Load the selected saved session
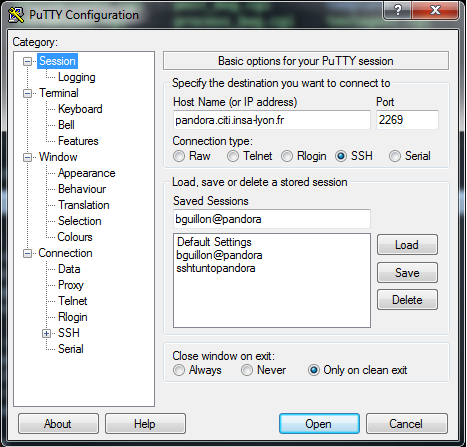 [407, 245]
